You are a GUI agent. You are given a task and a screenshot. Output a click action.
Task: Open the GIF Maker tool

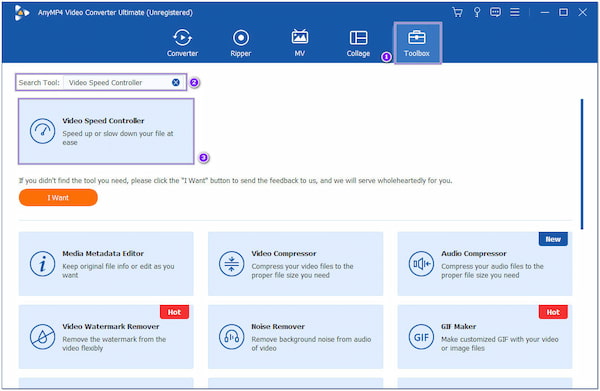(x=485, y=337)
